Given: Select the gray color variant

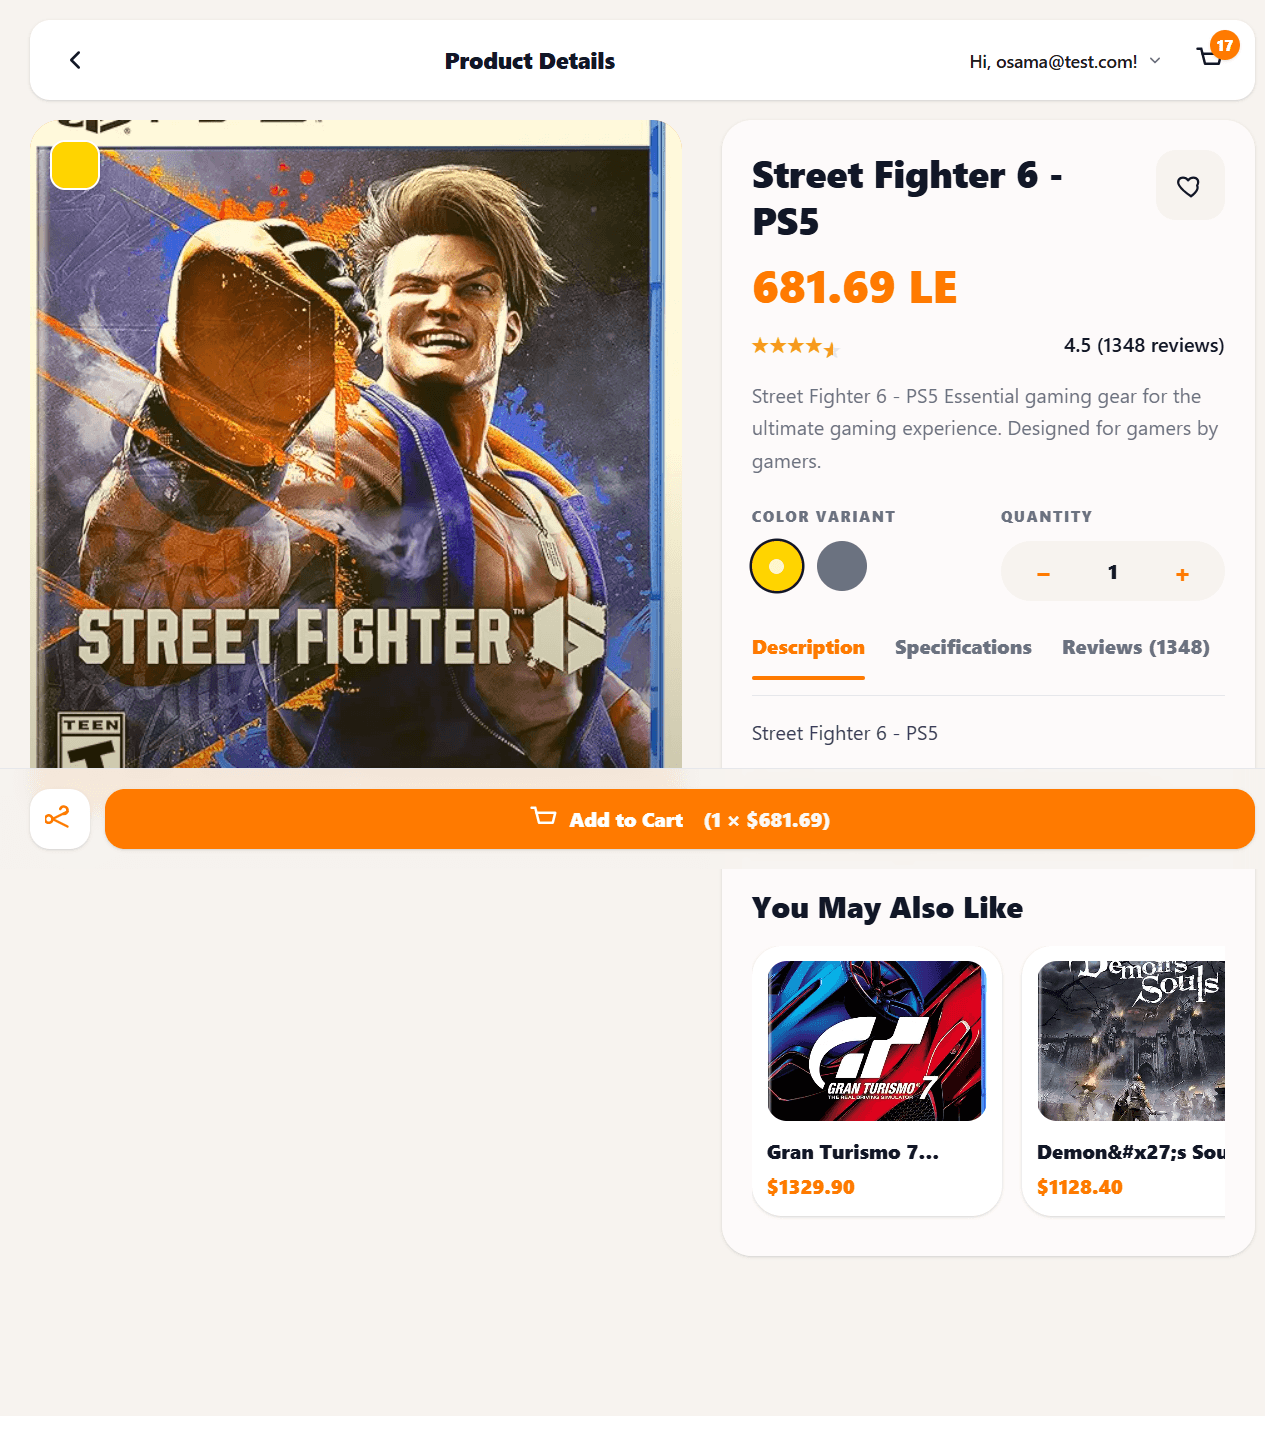Looking at the screenshot, I should [841, 566].
